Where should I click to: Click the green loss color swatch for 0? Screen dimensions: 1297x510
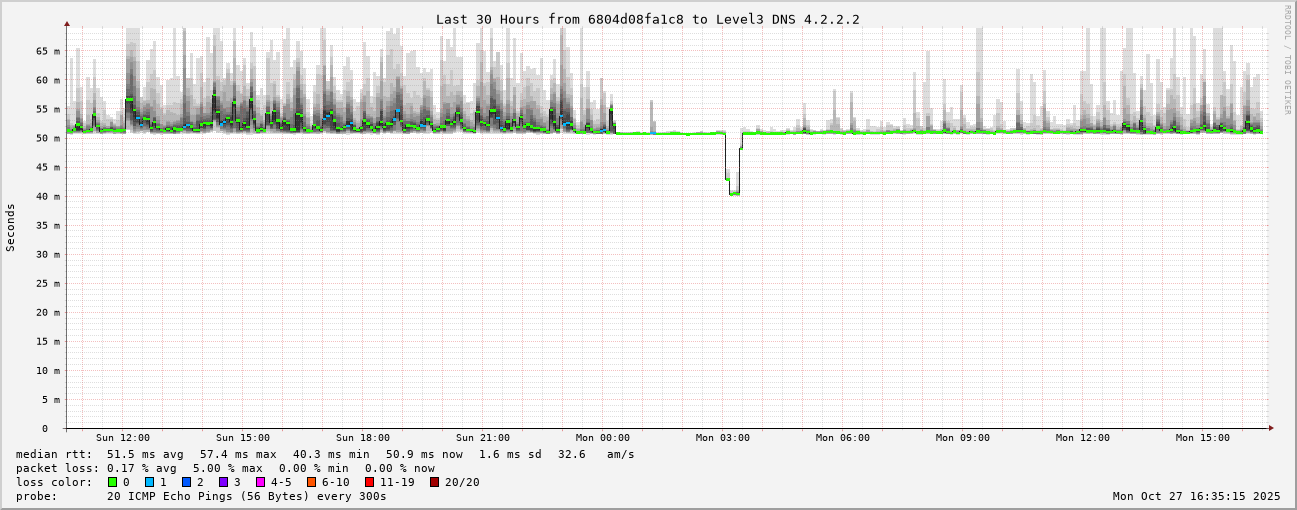coord(113,482)
